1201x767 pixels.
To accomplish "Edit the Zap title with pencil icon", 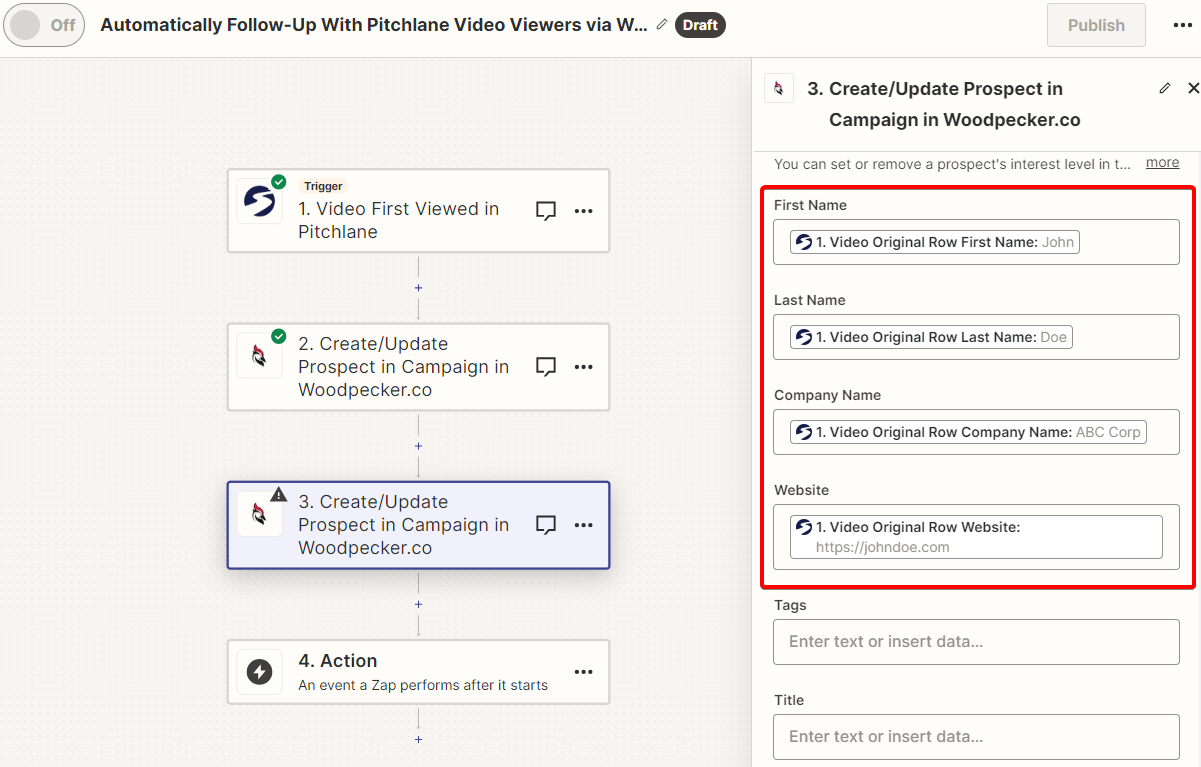I will coord(662,25).
